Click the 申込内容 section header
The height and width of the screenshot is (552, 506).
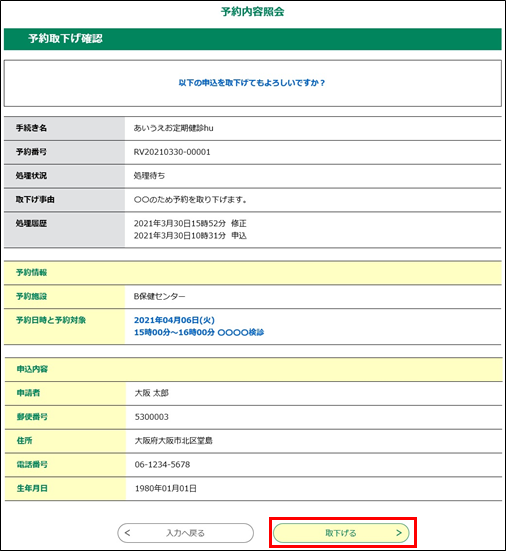click(x=253, y=370)
